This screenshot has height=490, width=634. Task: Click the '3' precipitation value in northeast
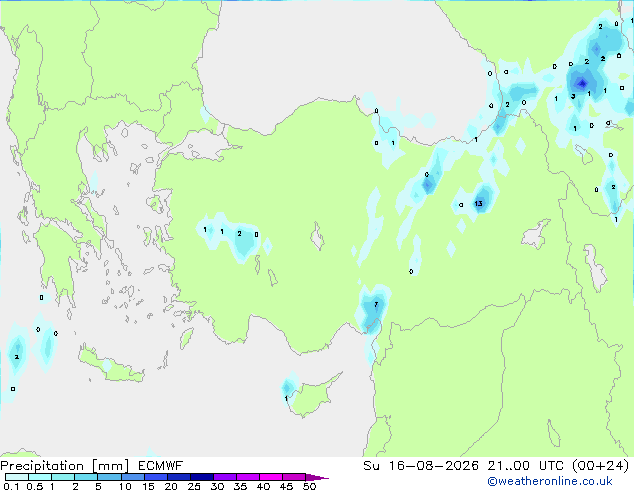(x=573, y=96)
